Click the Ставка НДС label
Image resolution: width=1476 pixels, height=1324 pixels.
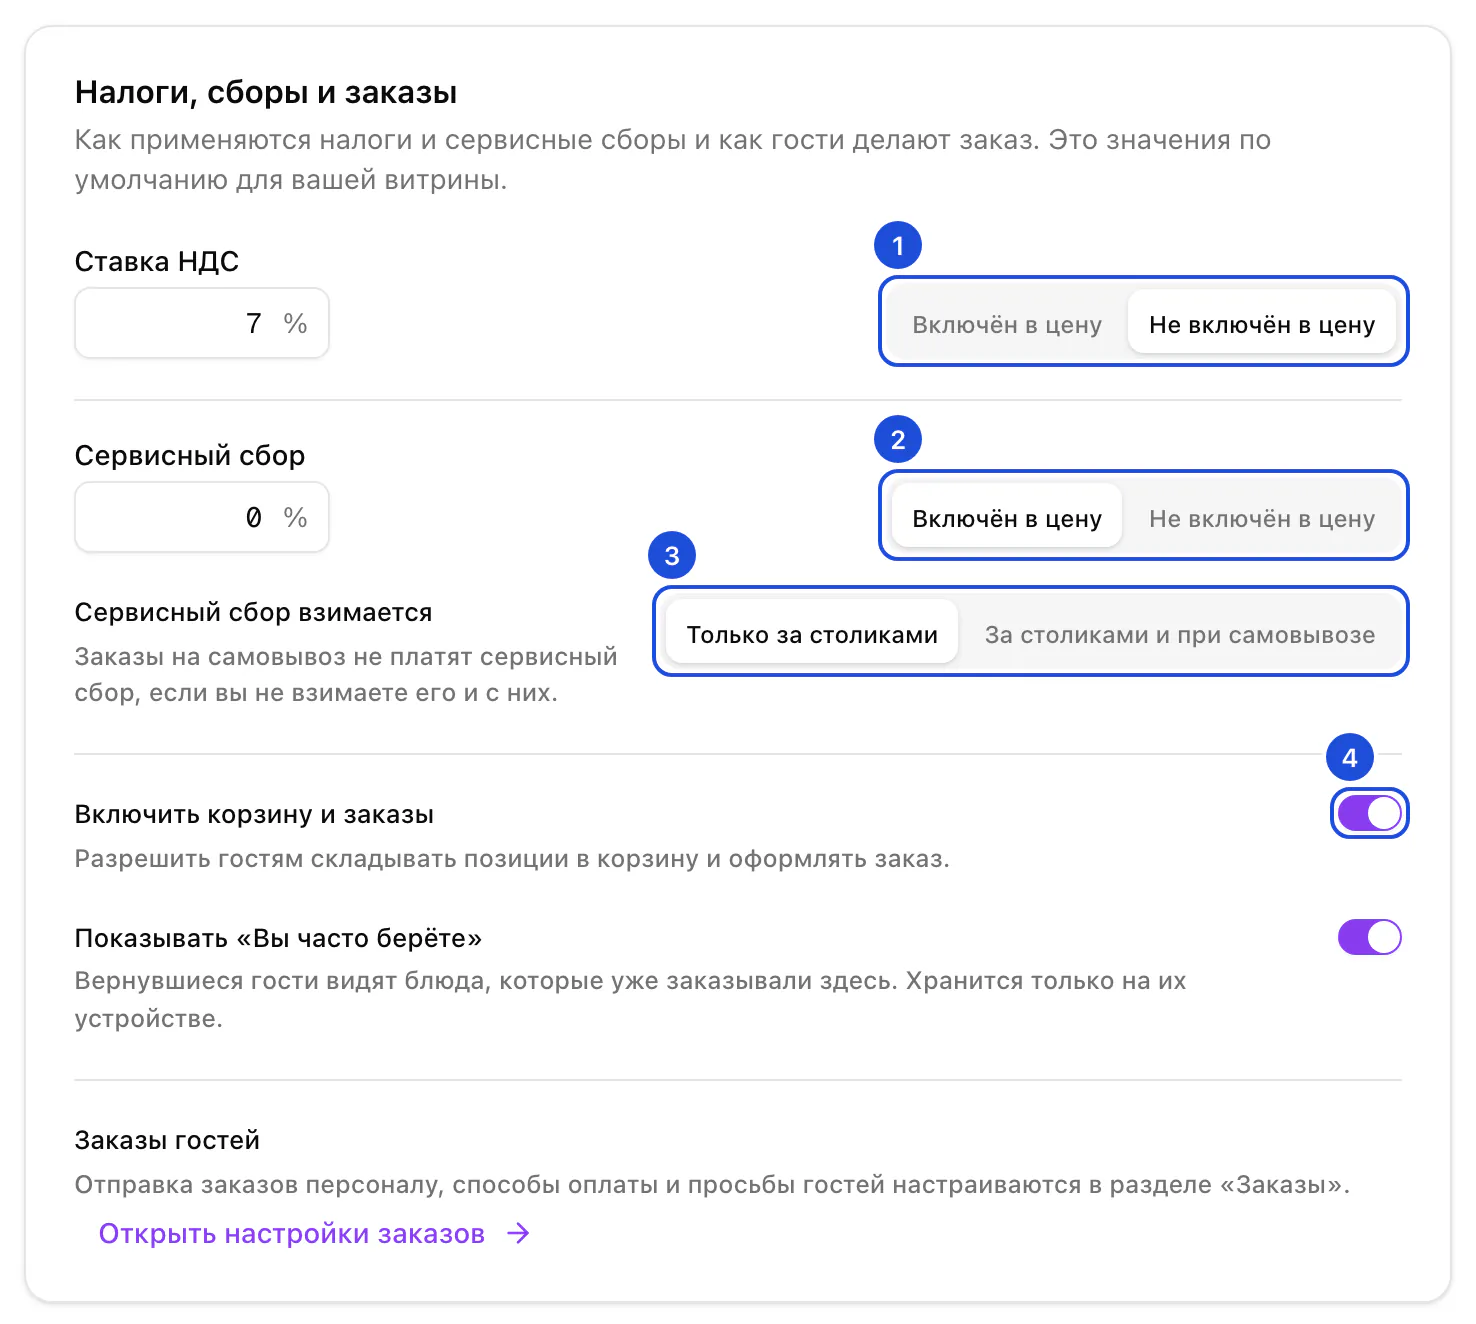[x=157, y=261]
